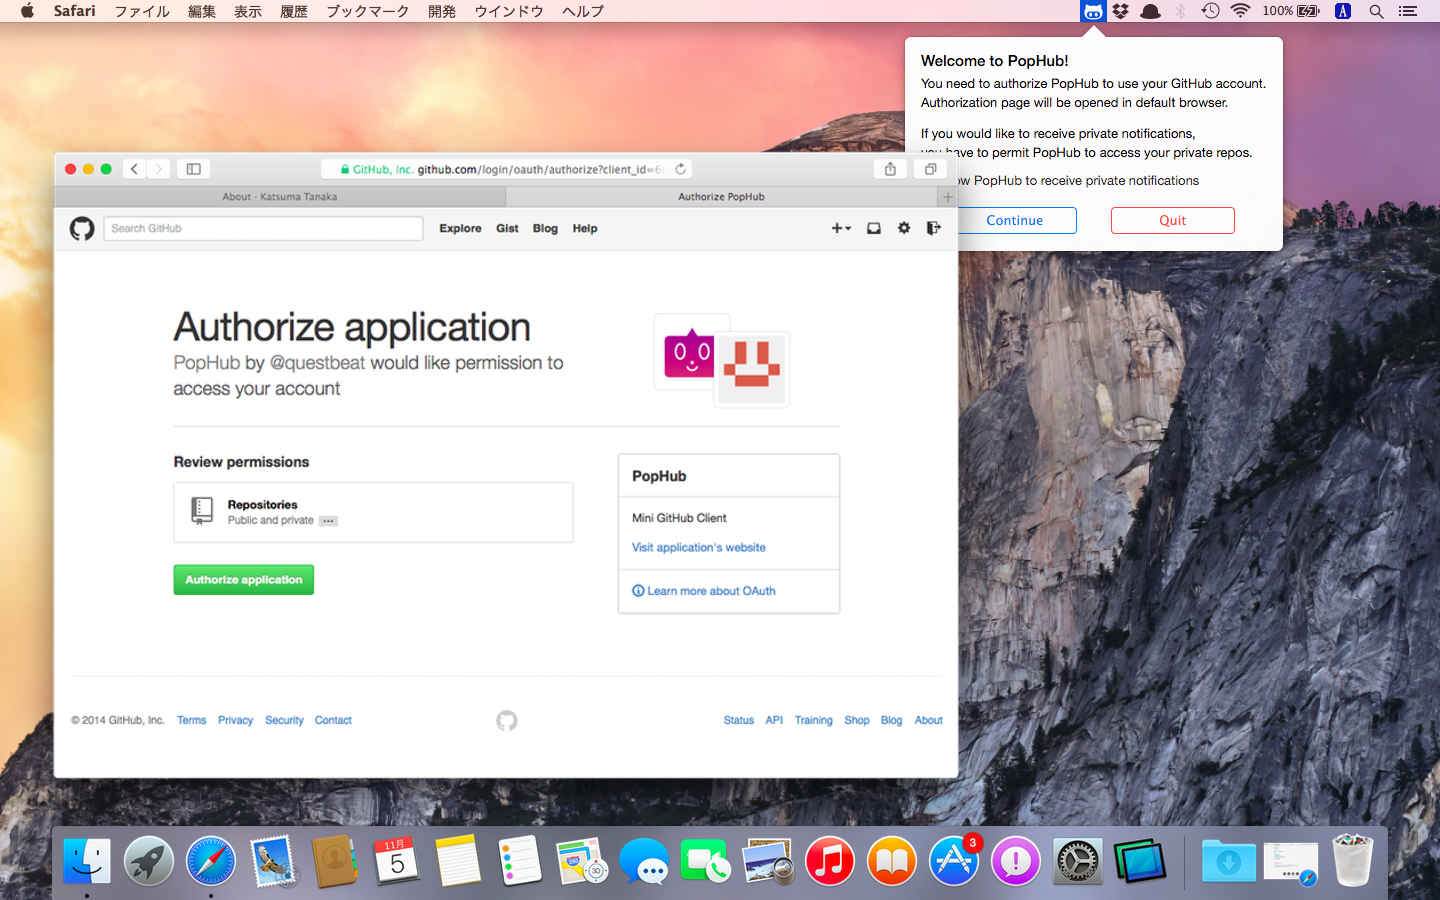Open Messages from the Dock
The image size is (1440, 900).
coord(644,861)
